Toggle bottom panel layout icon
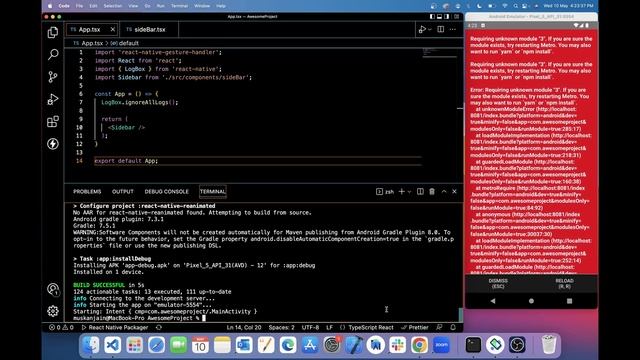Viewport: 640px width, 360px height. click(x=440, y=17)
